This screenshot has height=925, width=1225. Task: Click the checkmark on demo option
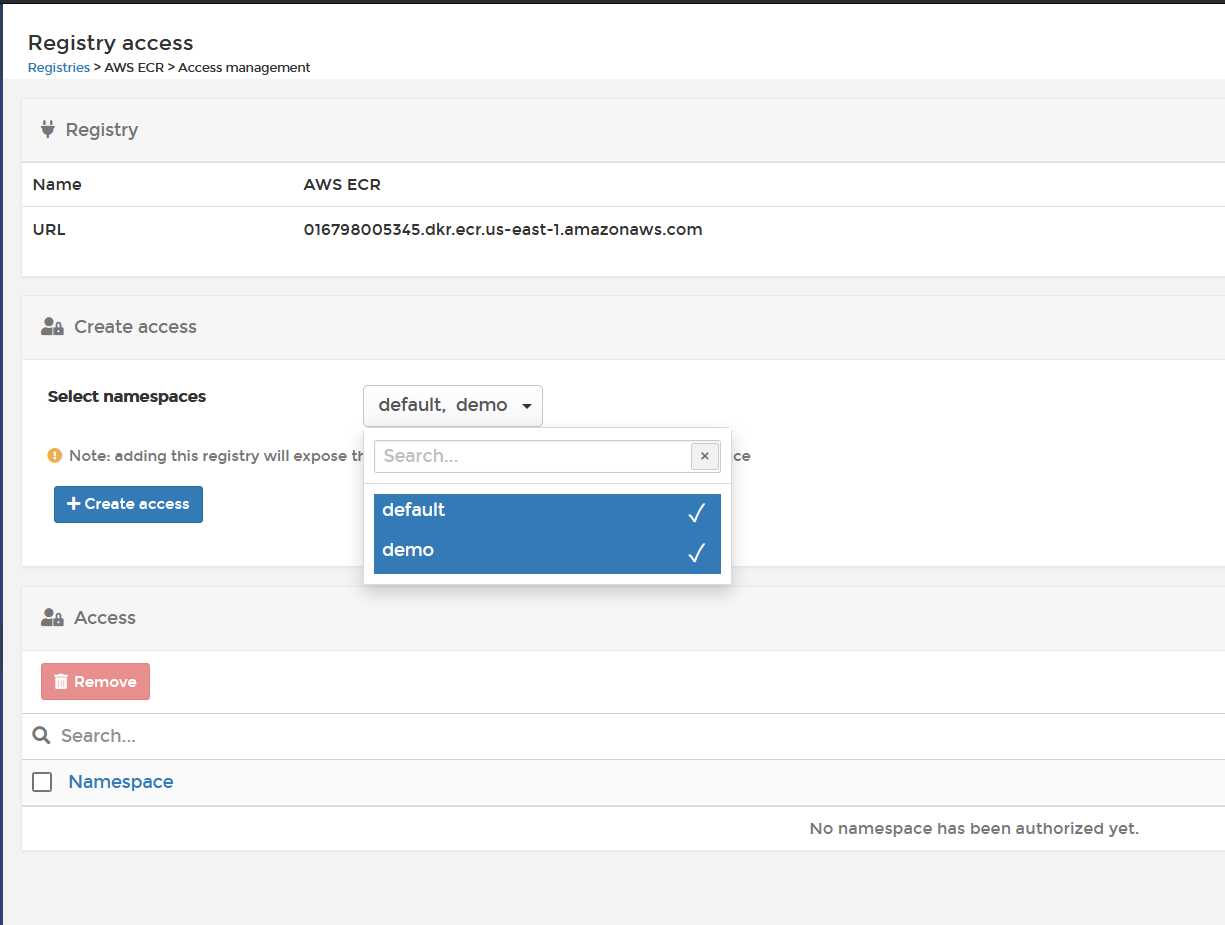coord(697,552)
